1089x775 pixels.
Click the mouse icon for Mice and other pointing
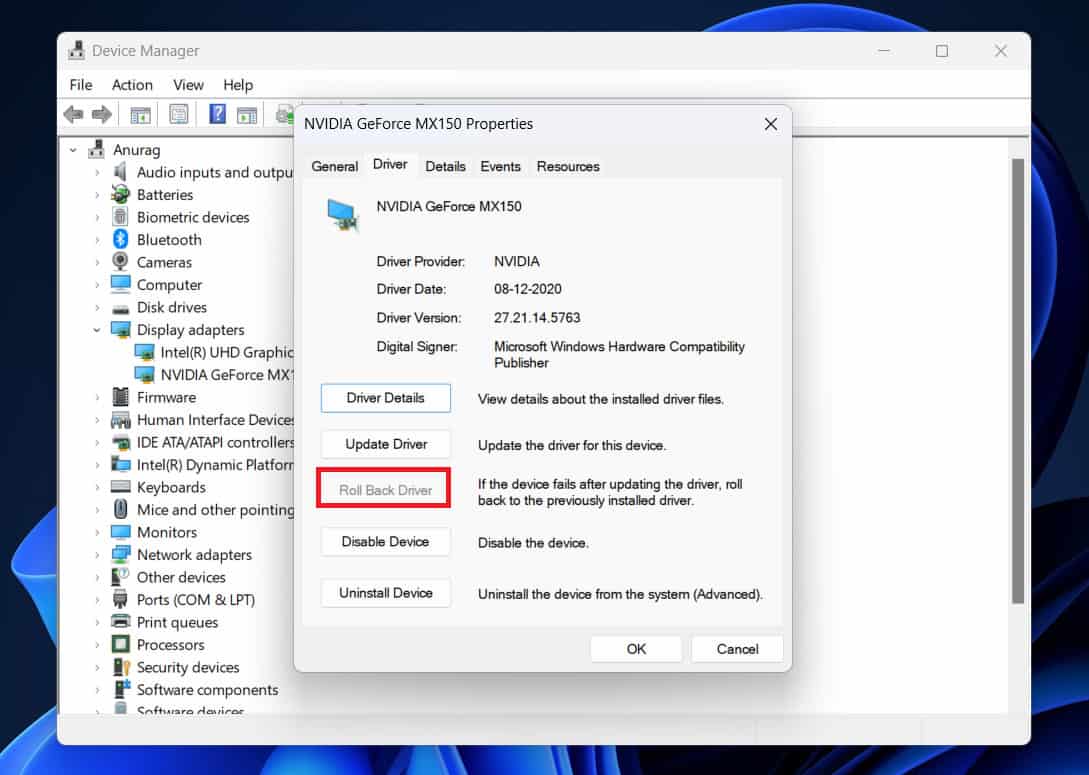(x=120, y=509)
